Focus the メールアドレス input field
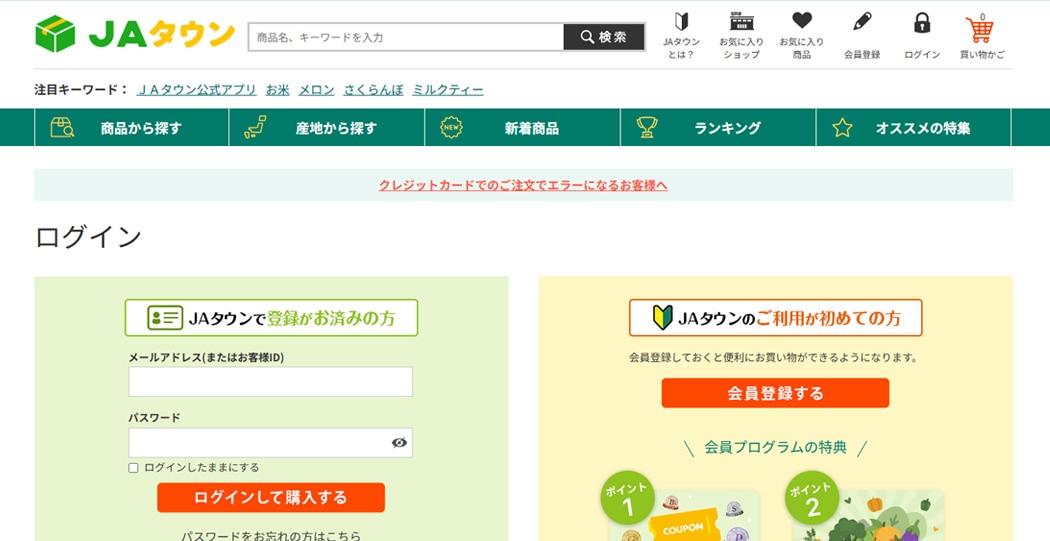Image resolution: width=1050 pixels, height=541 pixels. point(271,382)
